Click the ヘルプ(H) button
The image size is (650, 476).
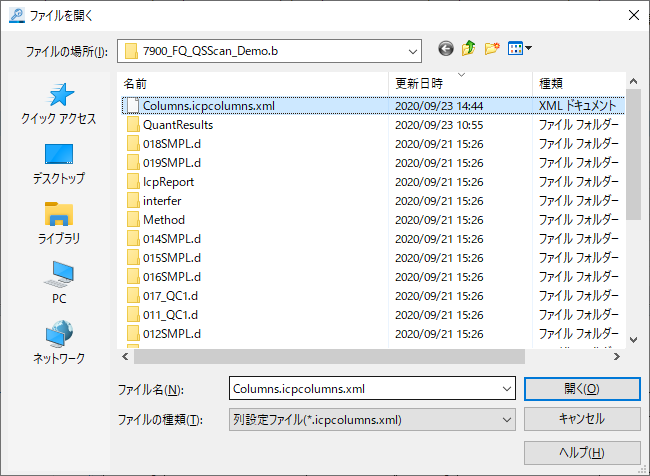582,453
